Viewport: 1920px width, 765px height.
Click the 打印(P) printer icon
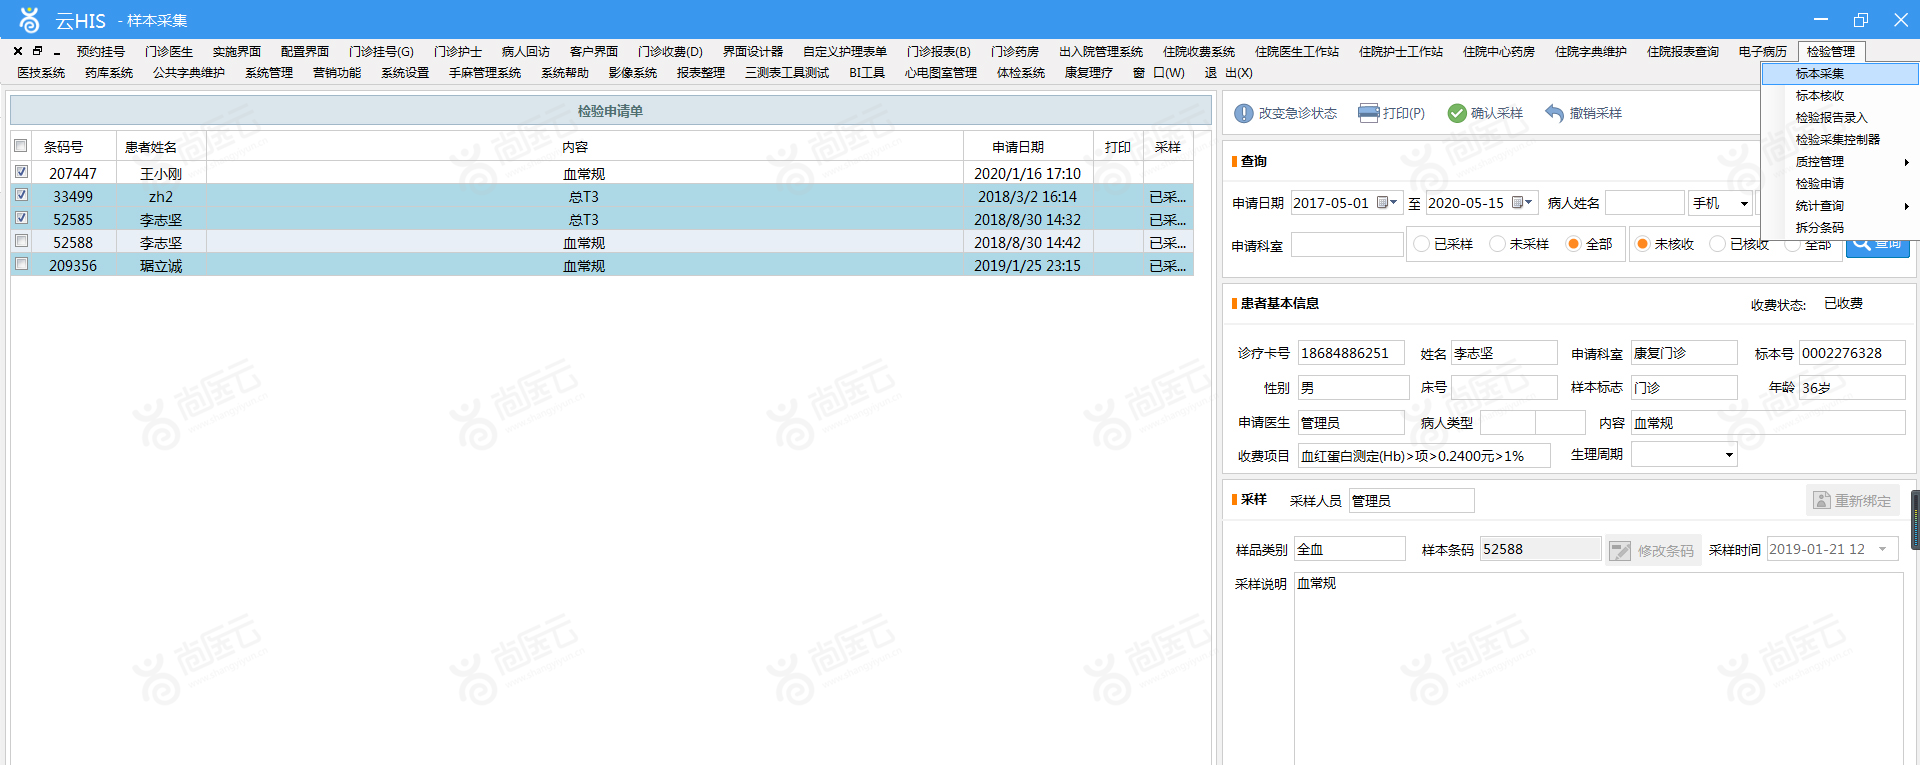click(x=1368, y=113)
